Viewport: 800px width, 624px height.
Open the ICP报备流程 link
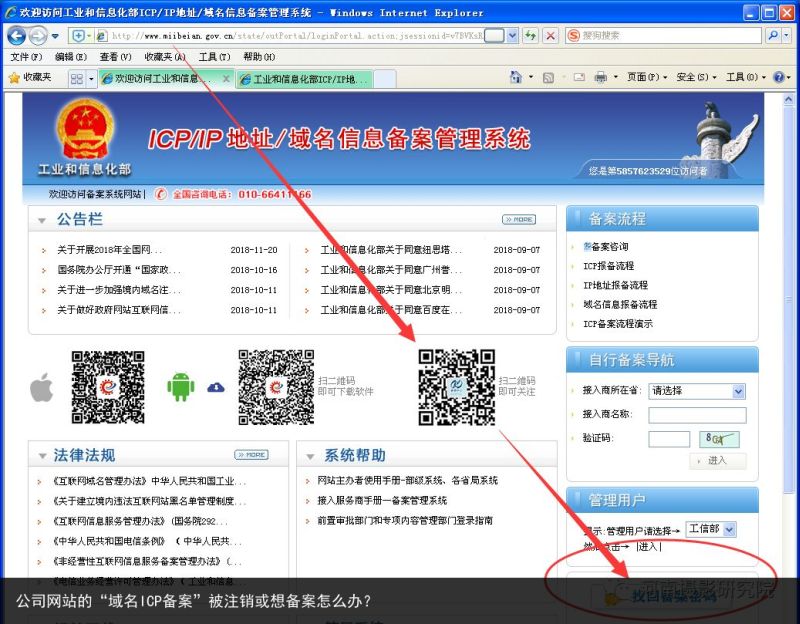pos(609,266)
